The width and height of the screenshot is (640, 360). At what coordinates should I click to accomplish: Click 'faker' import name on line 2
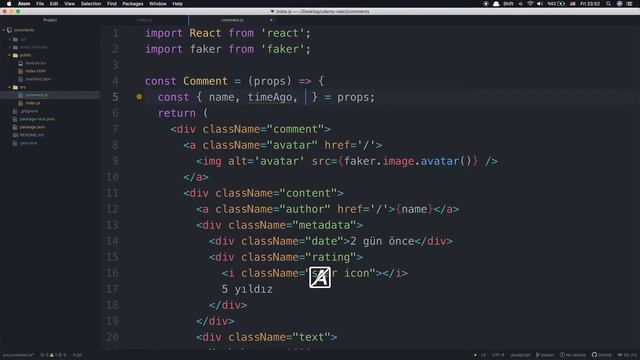205,49
